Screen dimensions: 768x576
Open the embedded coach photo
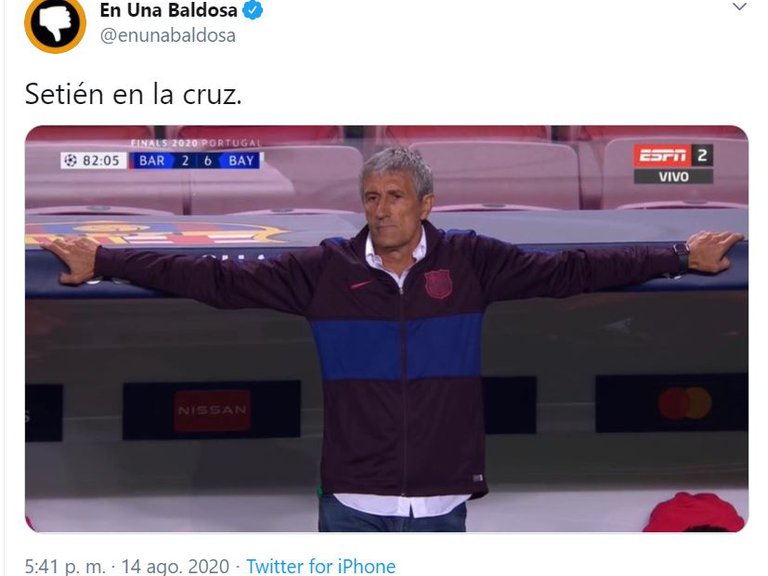[386, 329]
